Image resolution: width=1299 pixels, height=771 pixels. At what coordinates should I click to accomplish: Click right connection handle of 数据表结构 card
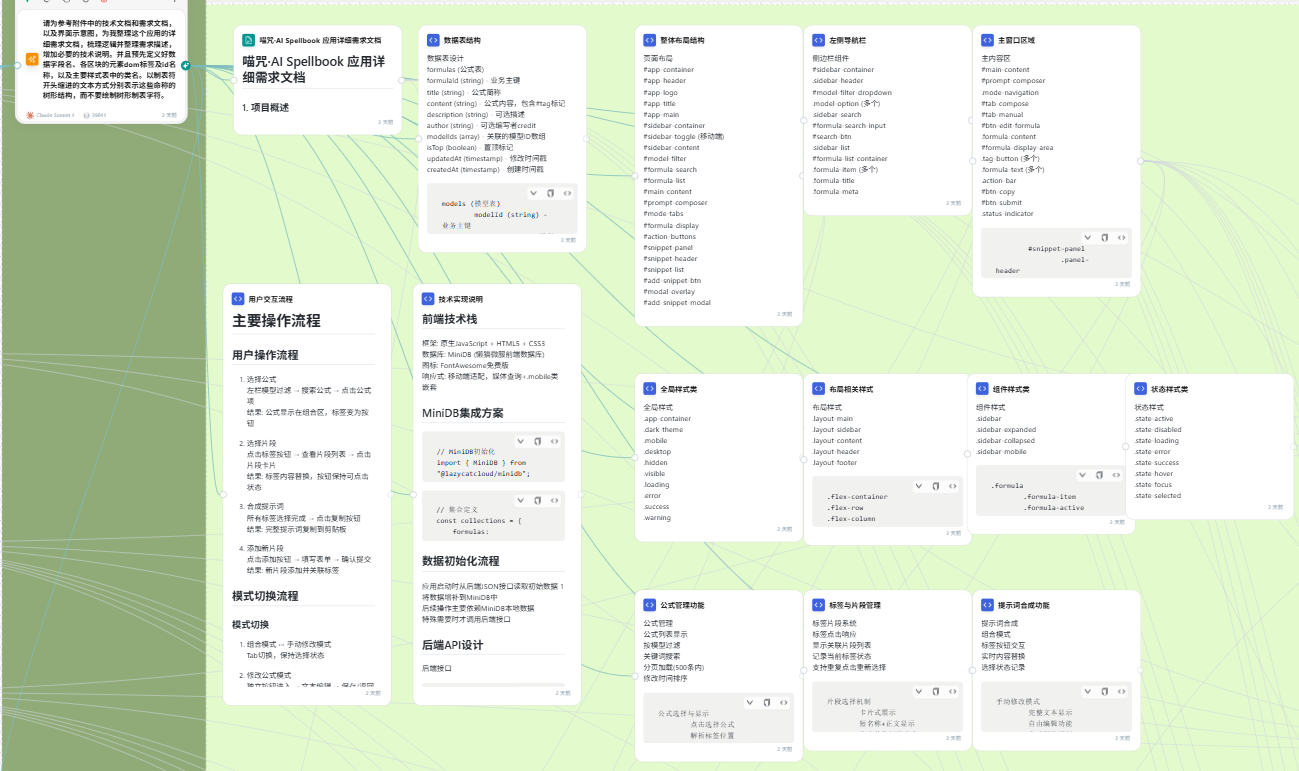click(x=586, y=137)
